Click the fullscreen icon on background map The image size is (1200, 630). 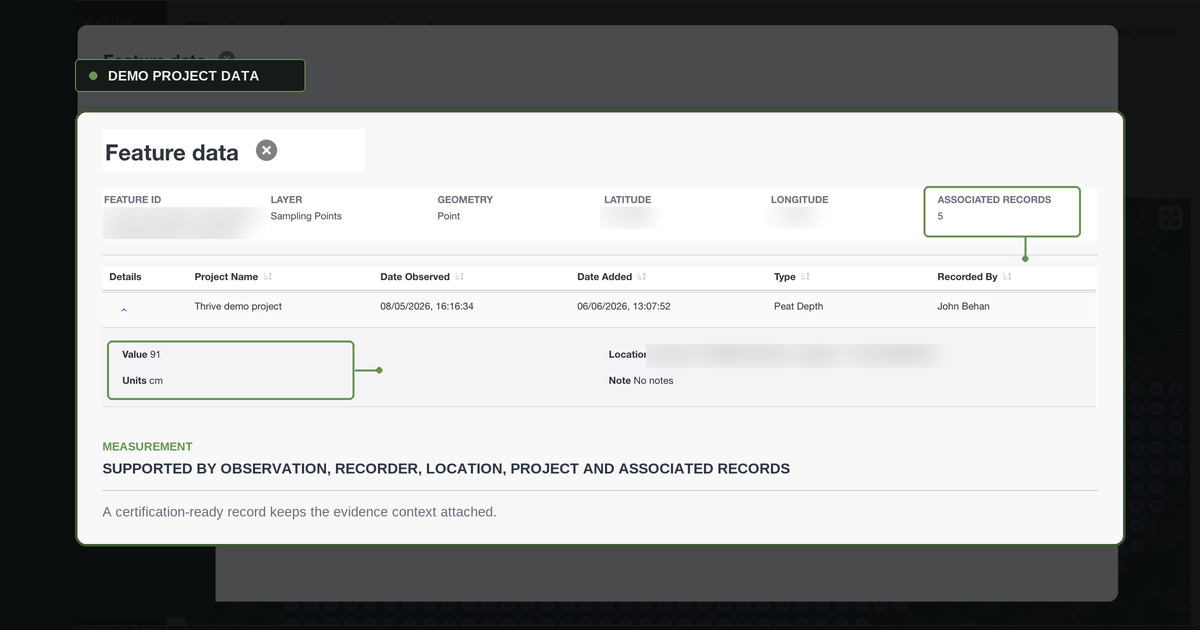click(x=1169, y=217)
